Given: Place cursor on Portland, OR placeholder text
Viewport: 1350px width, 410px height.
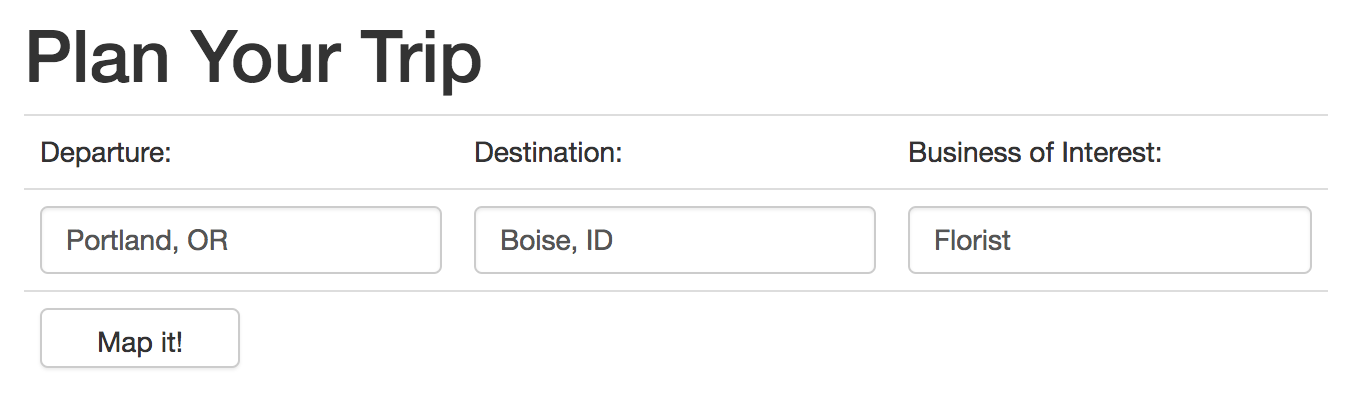Looking at the screenshot, I should (147, 241).
